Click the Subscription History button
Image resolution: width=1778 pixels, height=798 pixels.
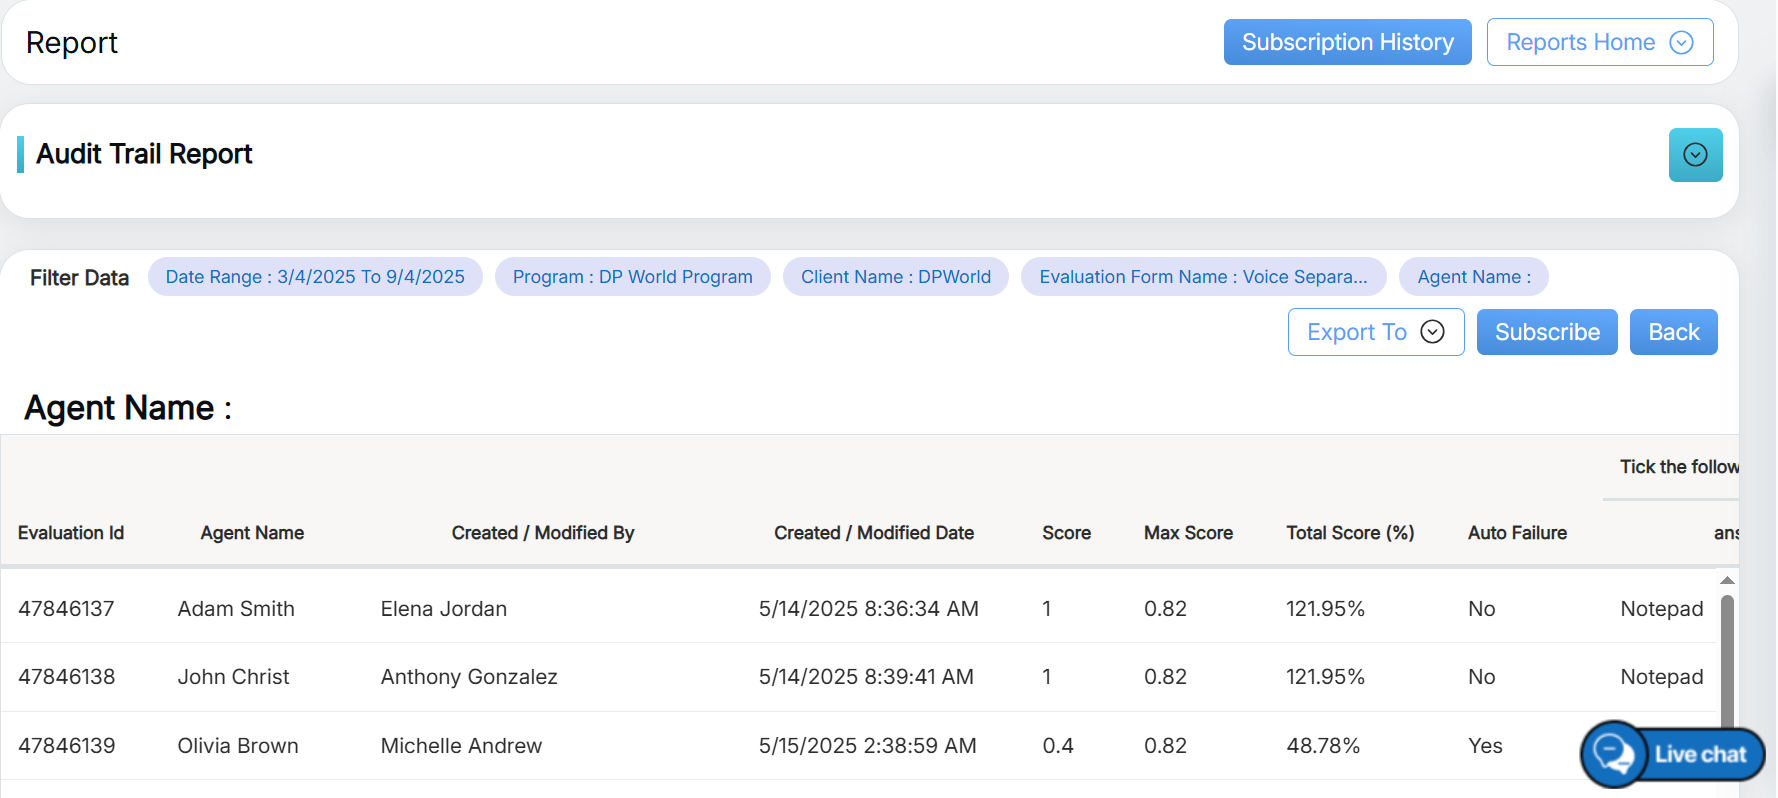(x=1347, y=42)
